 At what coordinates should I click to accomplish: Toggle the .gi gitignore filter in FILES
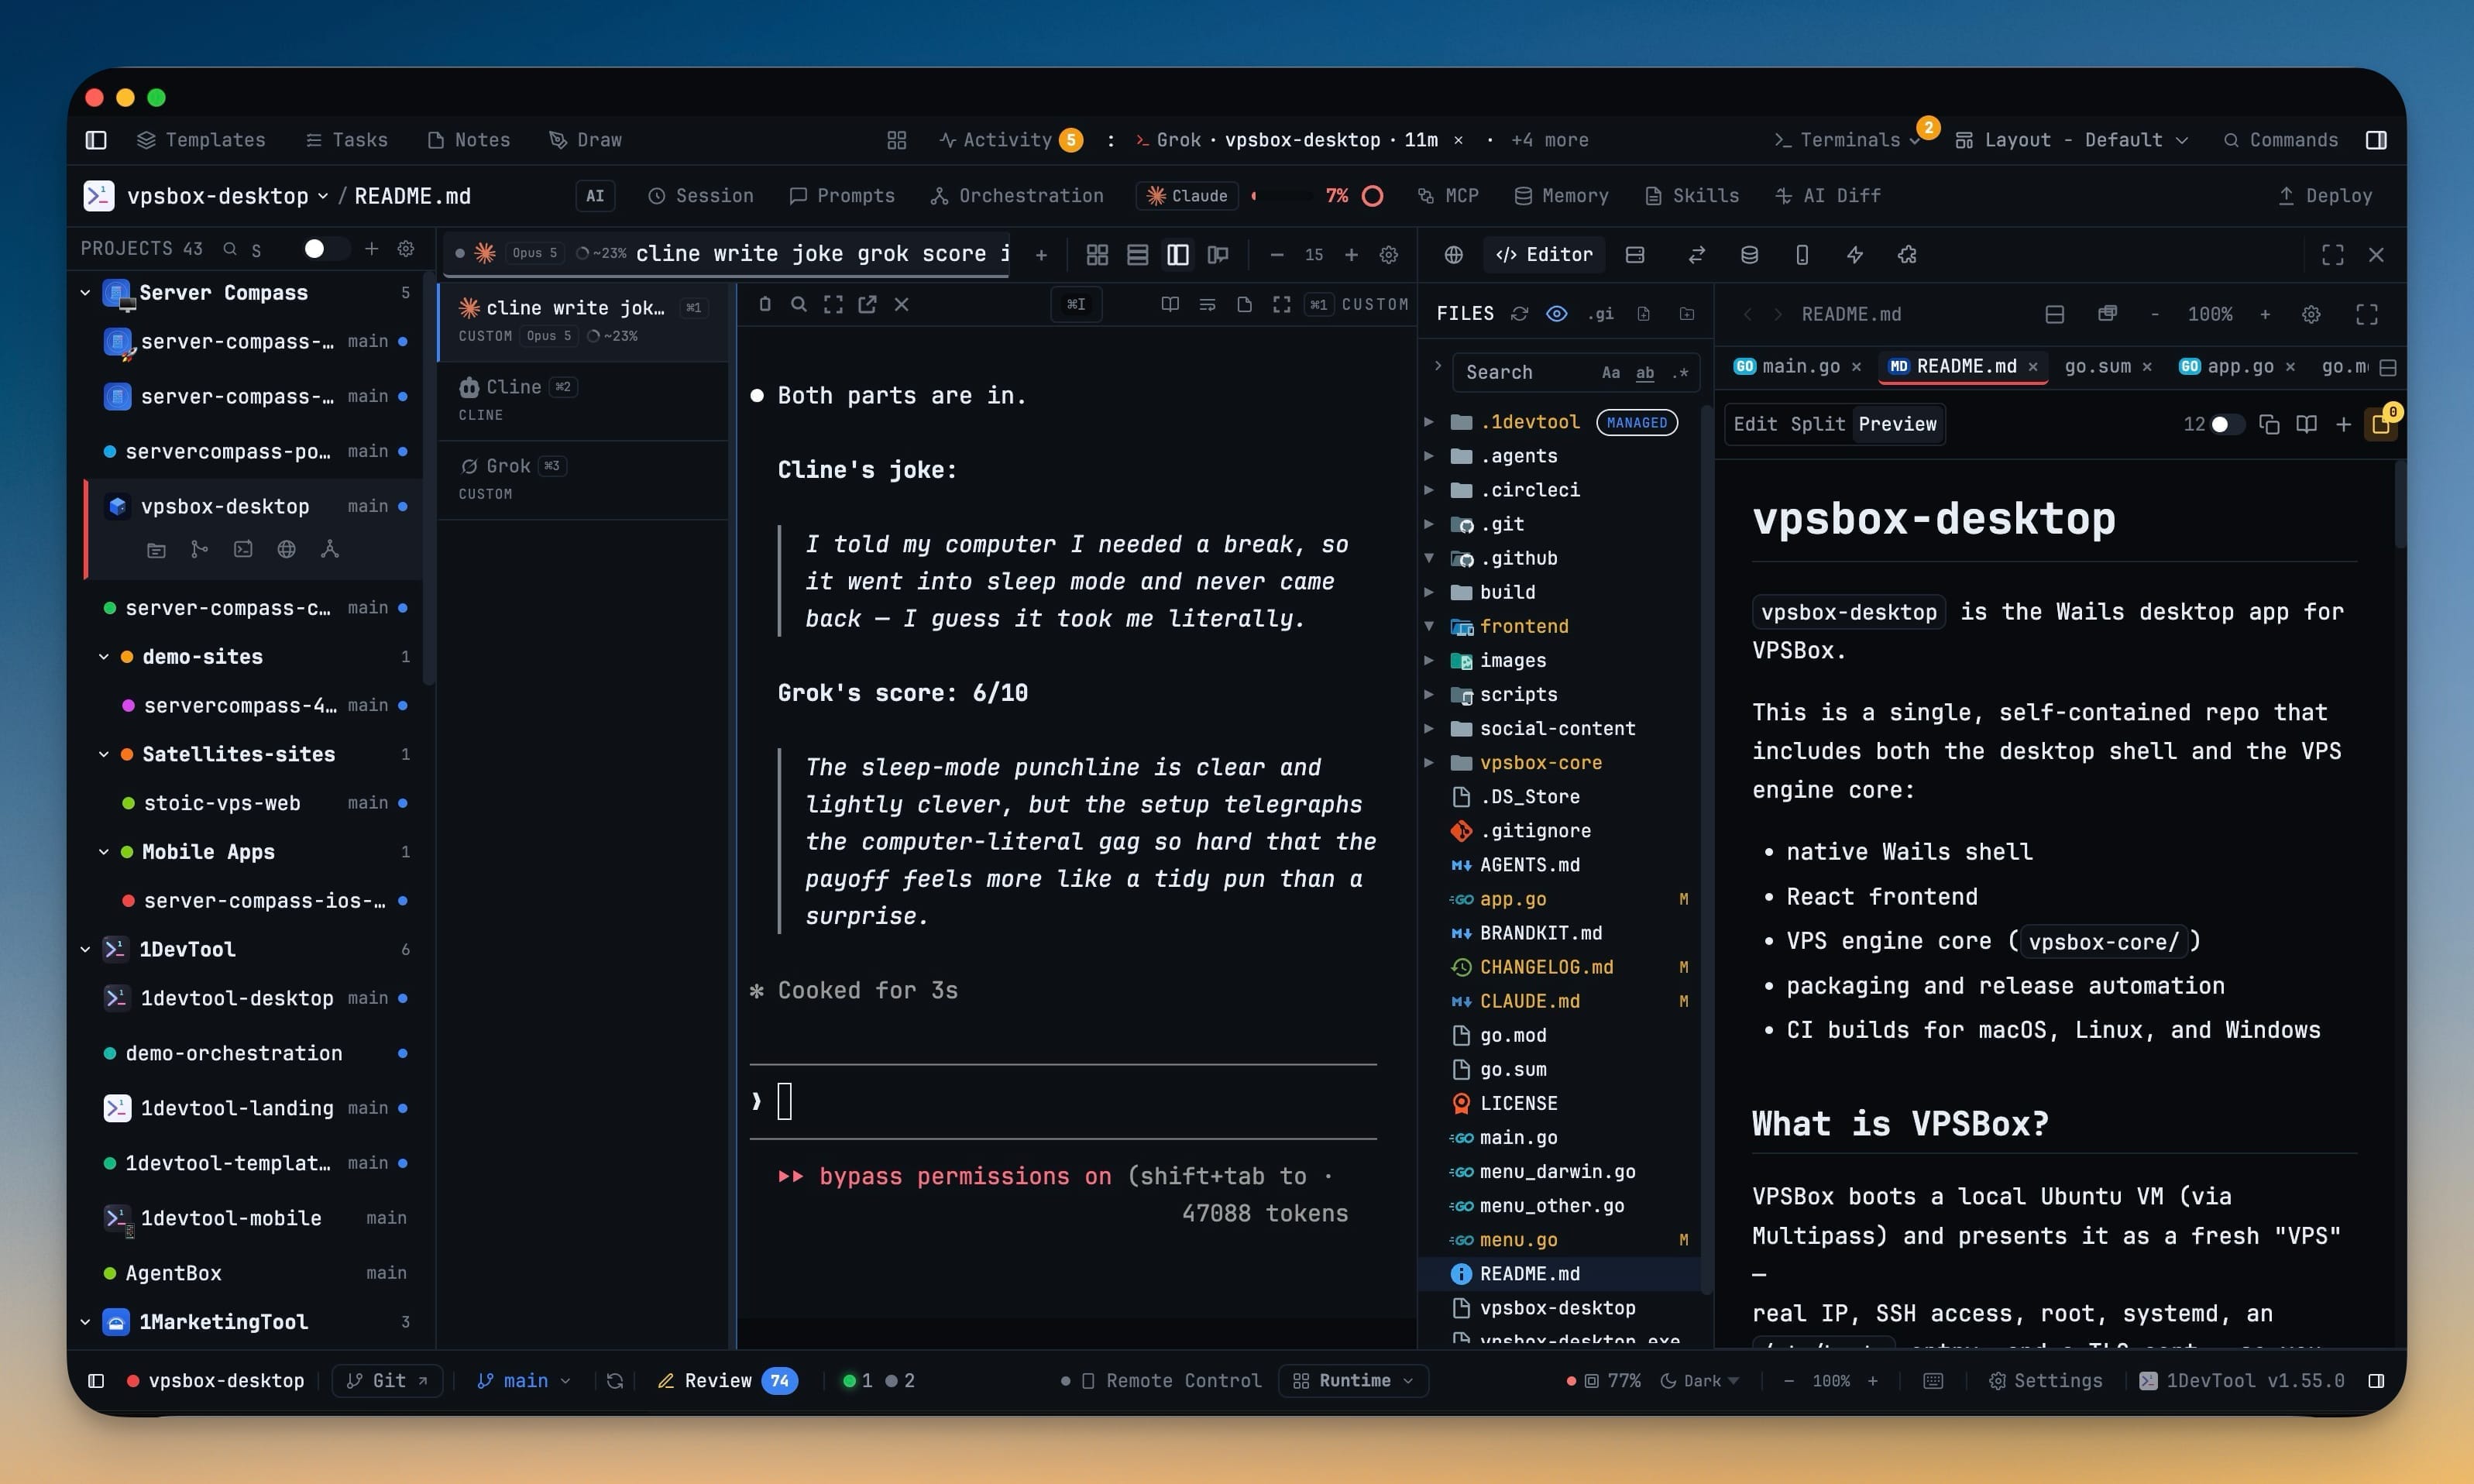pyautogui.click(x=1600, y=314)
